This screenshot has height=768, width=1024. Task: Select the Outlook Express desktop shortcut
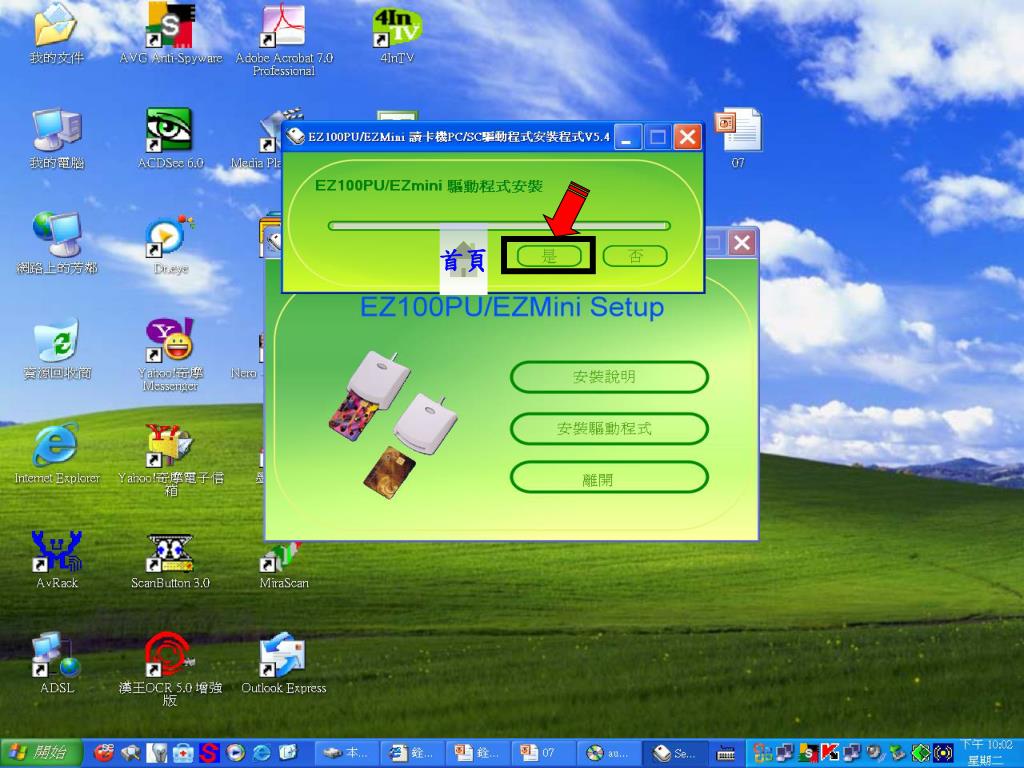[x=284, y=662]
